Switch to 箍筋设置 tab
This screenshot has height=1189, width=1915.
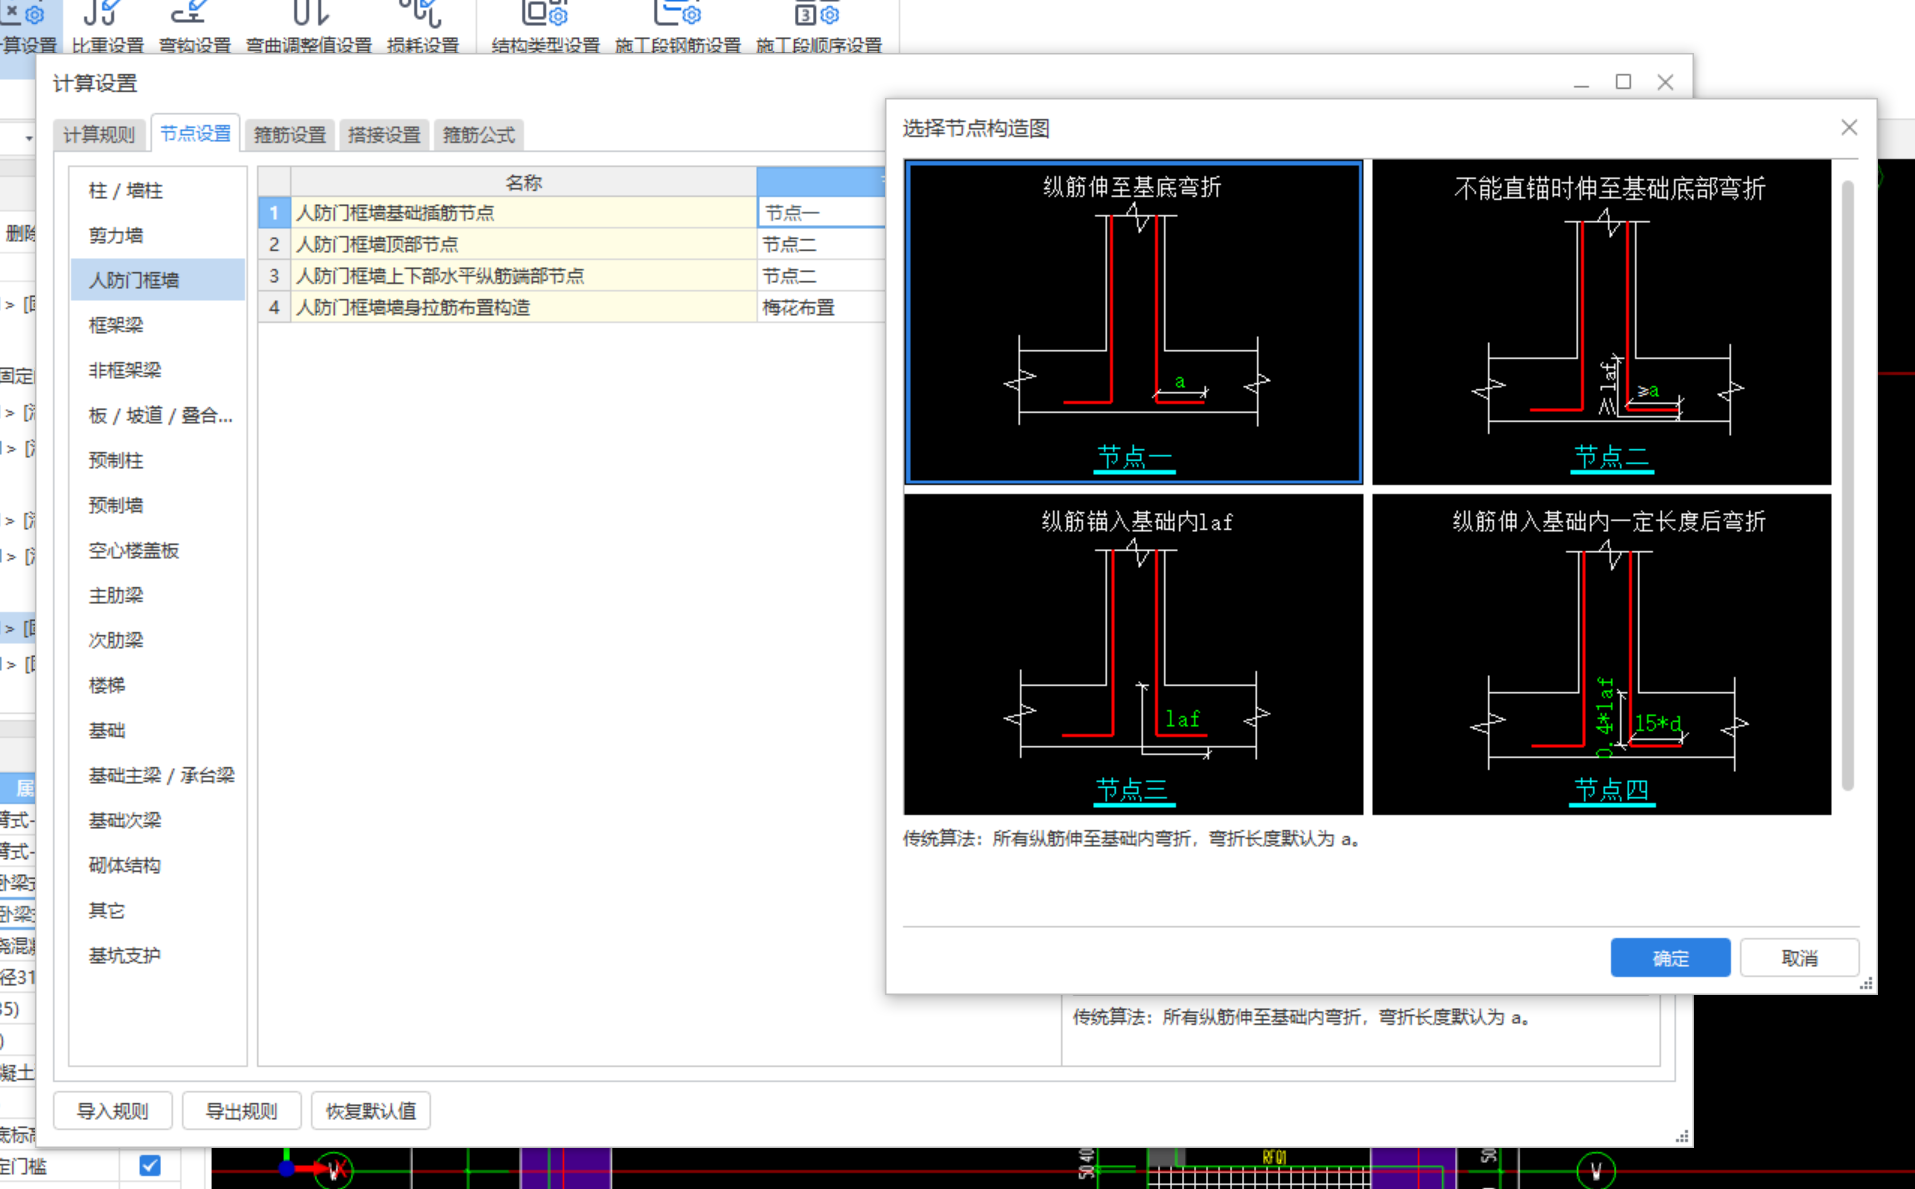click(x=289, y=134)
